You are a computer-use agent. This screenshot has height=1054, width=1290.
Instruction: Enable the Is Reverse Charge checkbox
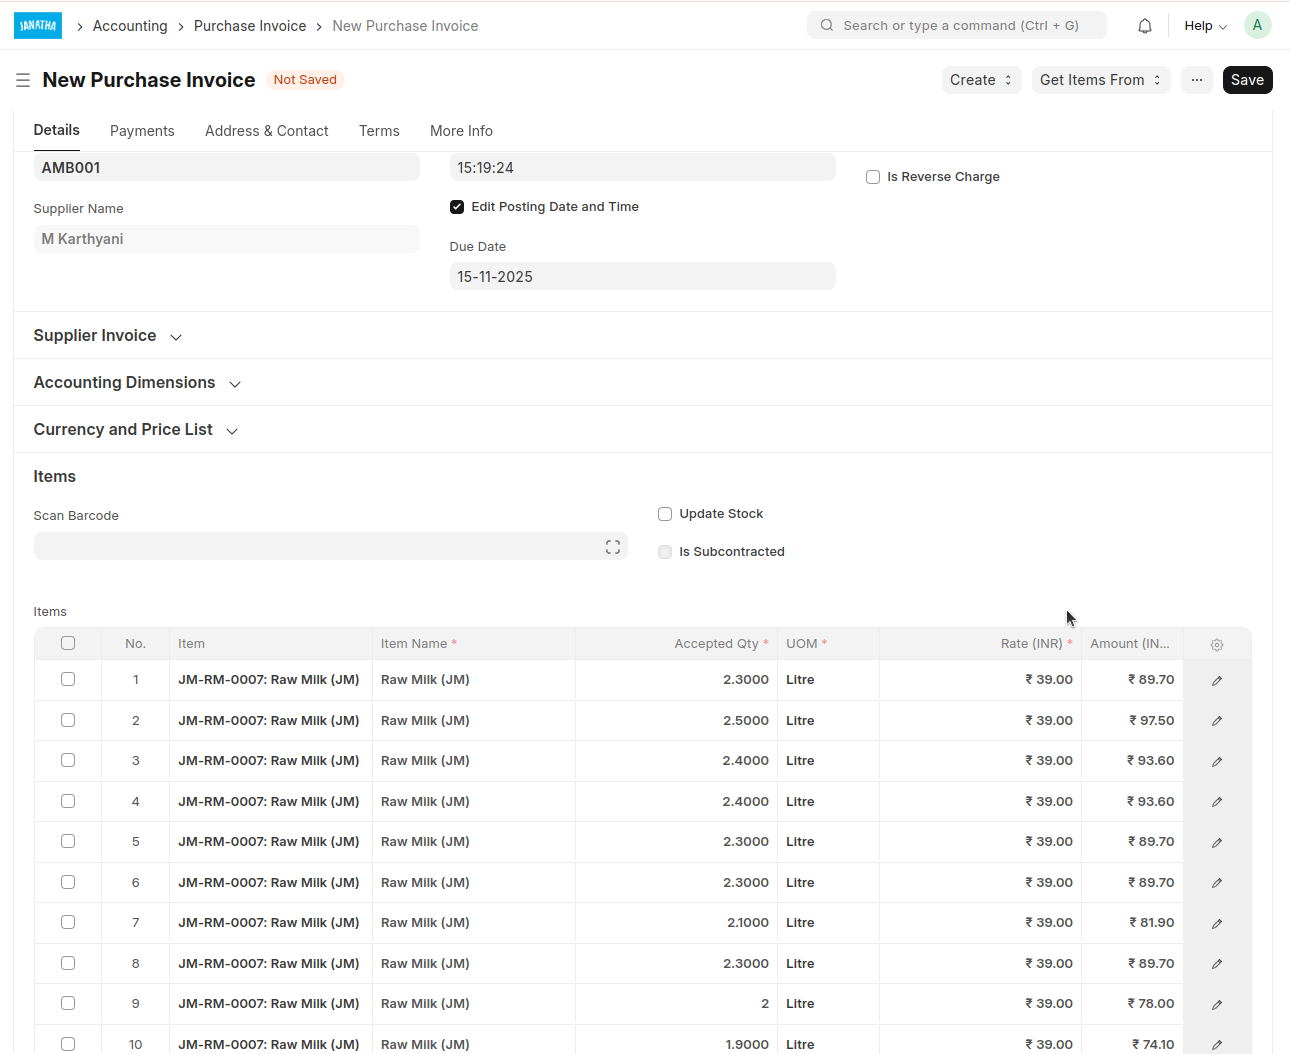coord(873,177)
